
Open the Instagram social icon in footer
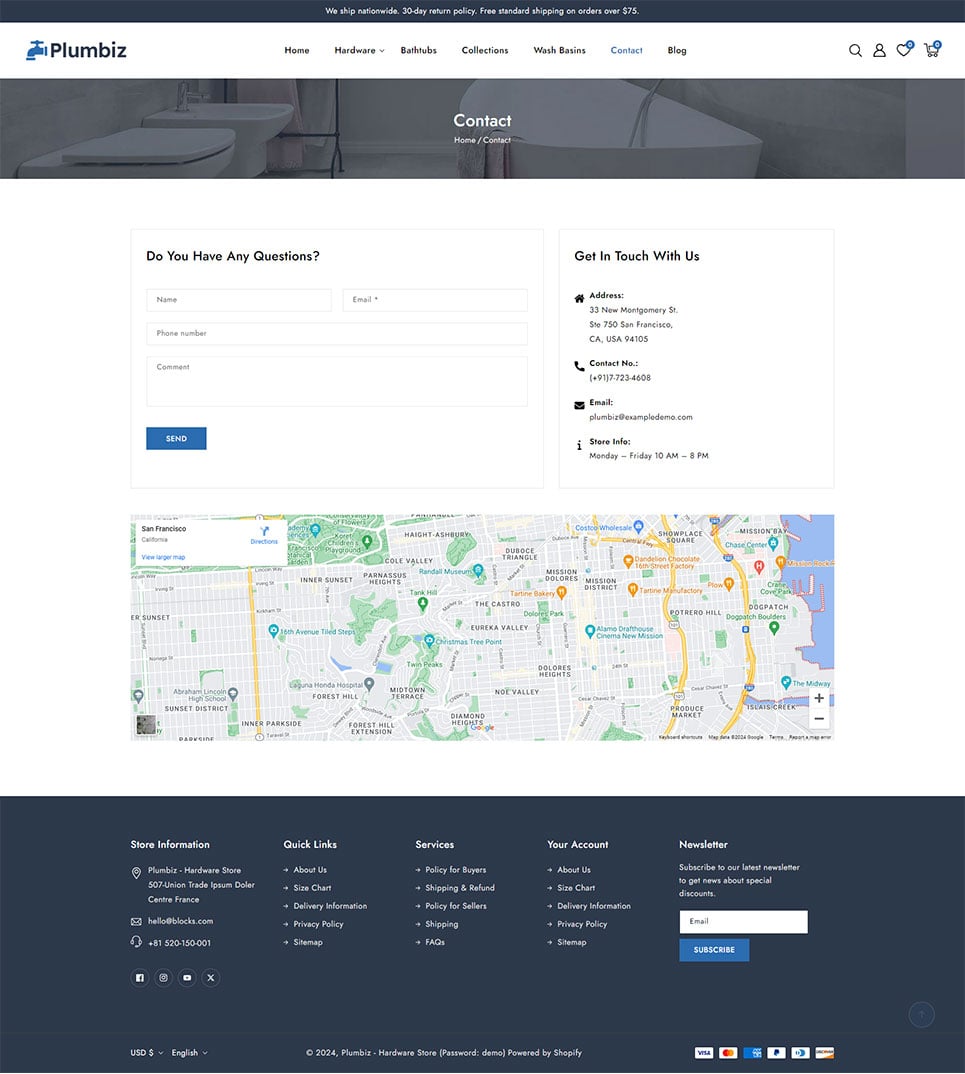(x=163, y=978)
